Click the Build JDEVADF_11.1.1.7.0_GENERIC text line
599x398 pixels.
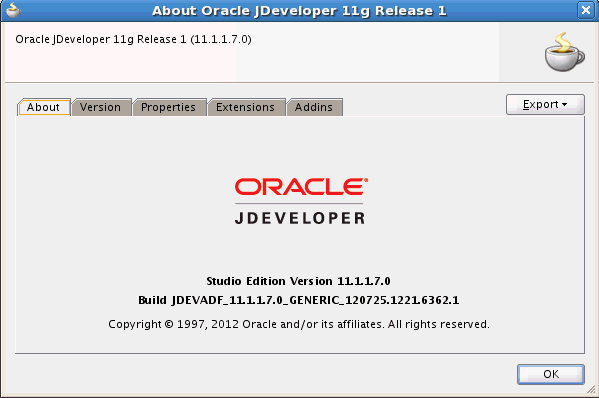point(298,300)
